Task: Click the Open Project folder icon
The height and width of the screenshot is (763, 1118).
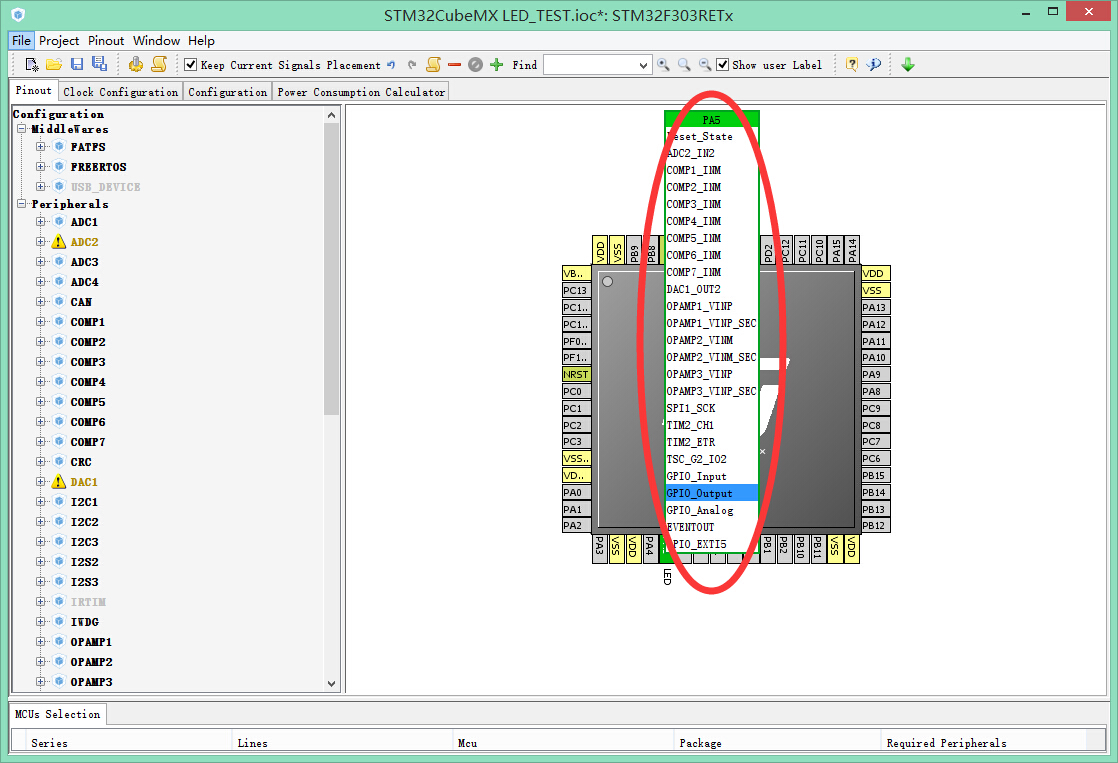Action: 54,65
